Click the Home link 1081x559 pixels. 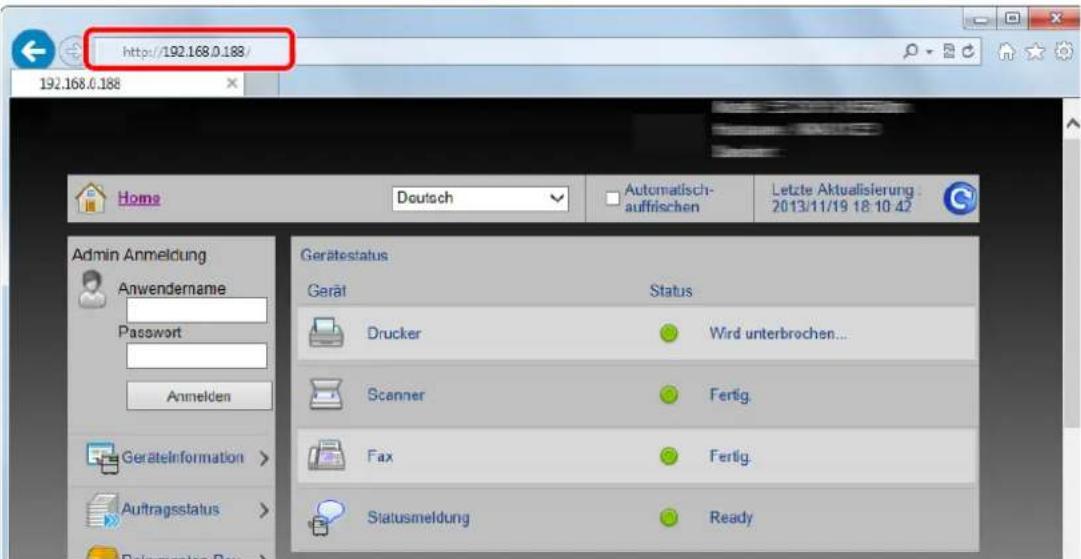coord(139,199)
